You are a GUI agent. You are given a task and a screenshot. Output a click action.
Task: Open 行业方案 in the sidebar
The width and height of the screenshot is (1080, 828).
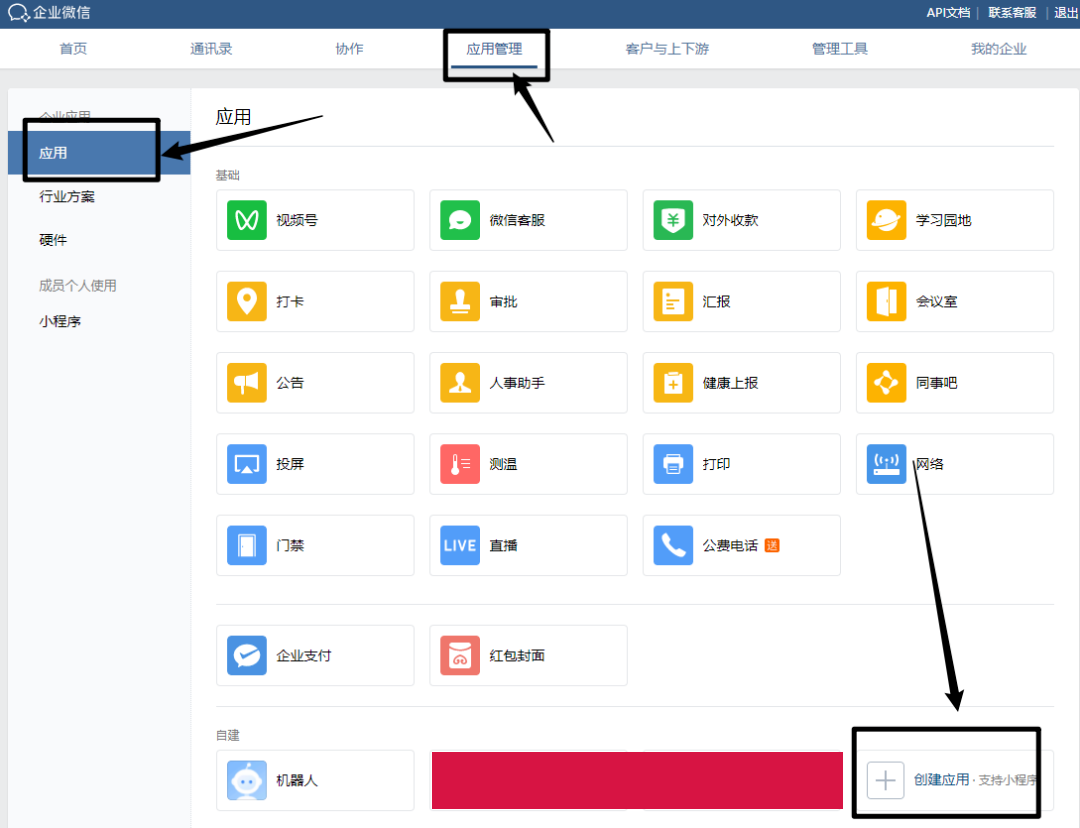tap(67, 196)
